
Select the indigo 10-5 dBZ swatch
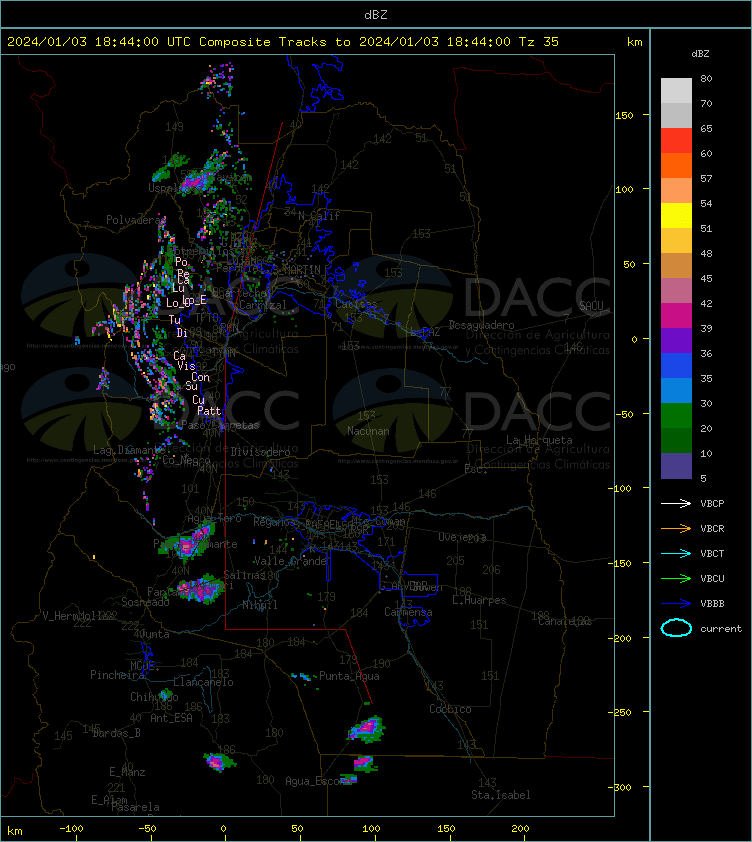pyautogui.click(x=676, y=466)
